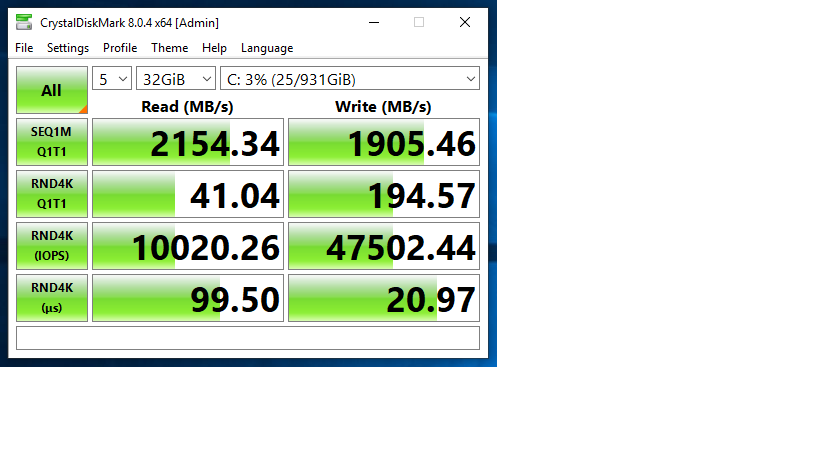Image resolution: width=819 pixels, height=460 pixels.
Task: Close the CrystalDiskMark window
Action: [x=465, y=22]
